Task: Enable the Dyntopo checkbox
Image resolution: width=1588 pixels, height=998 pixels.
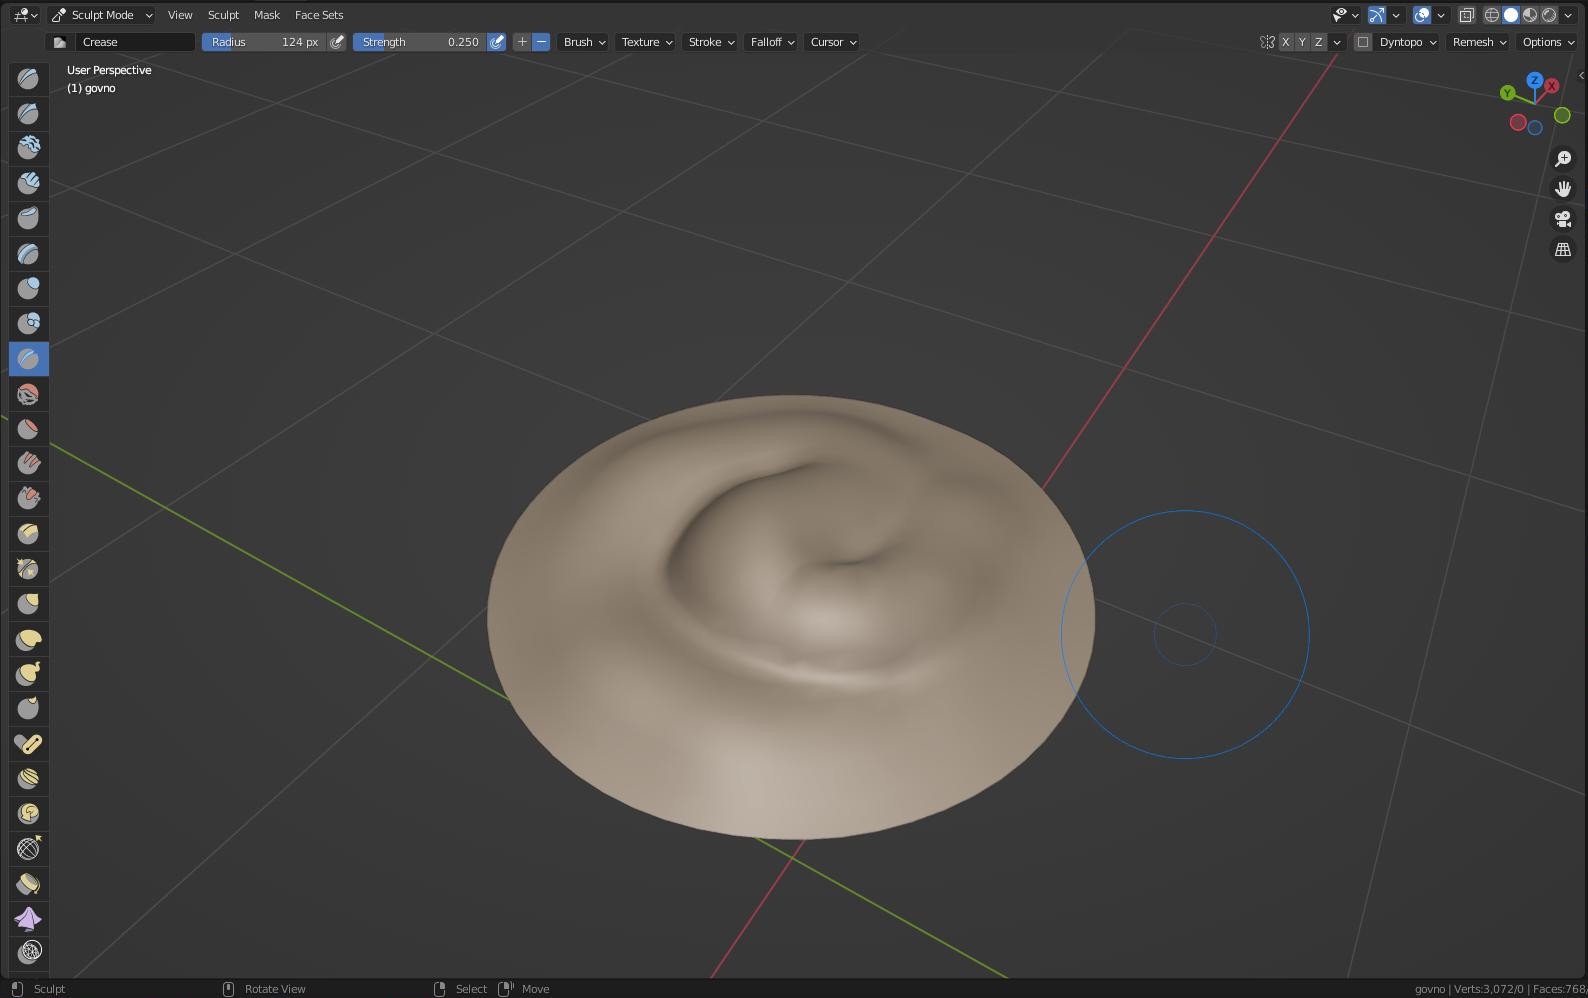Action: pos(1362,42)
